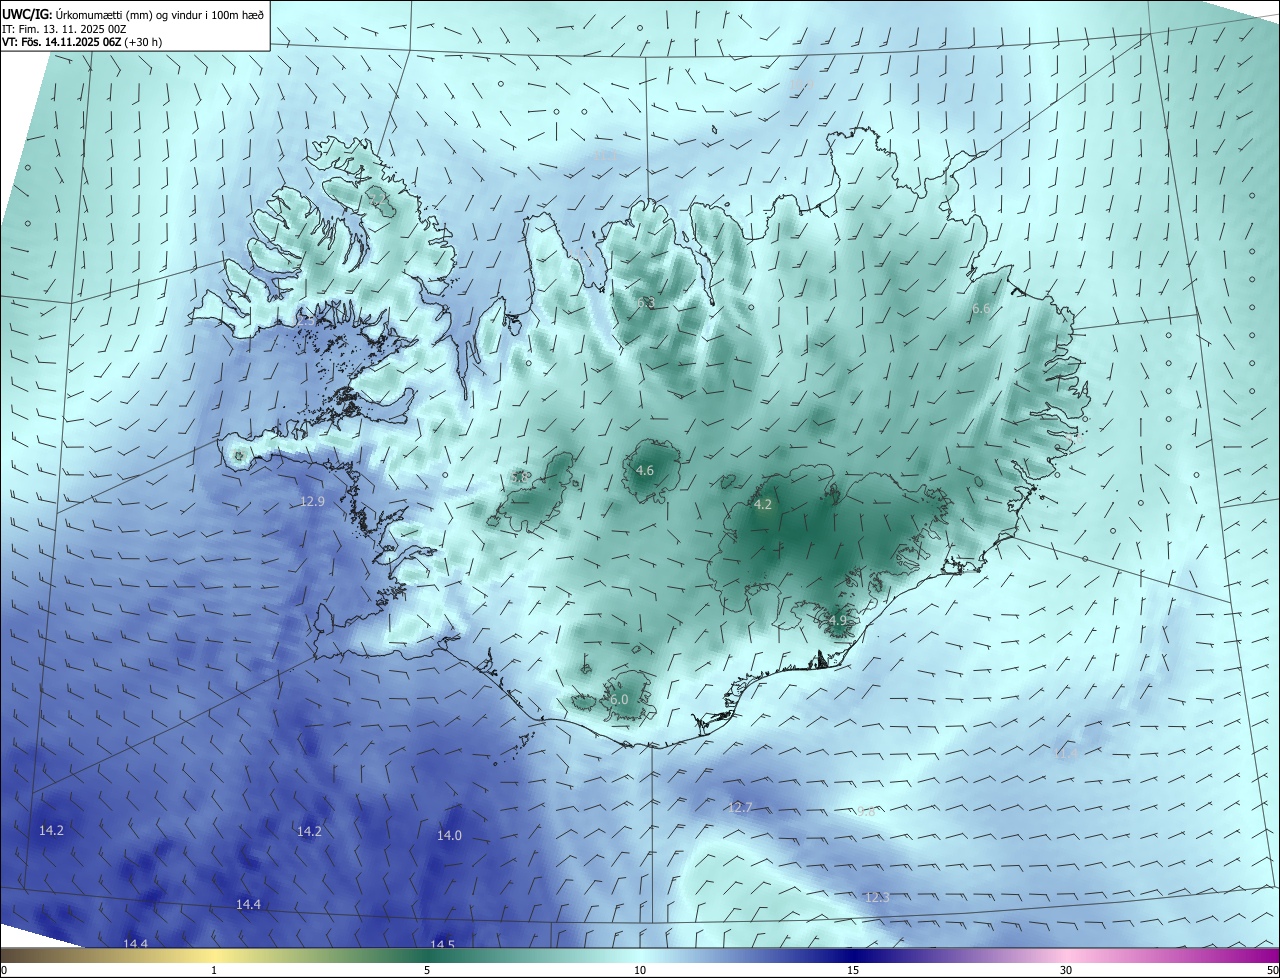Click the colorbar tick labeled 10

coord(640,971)
